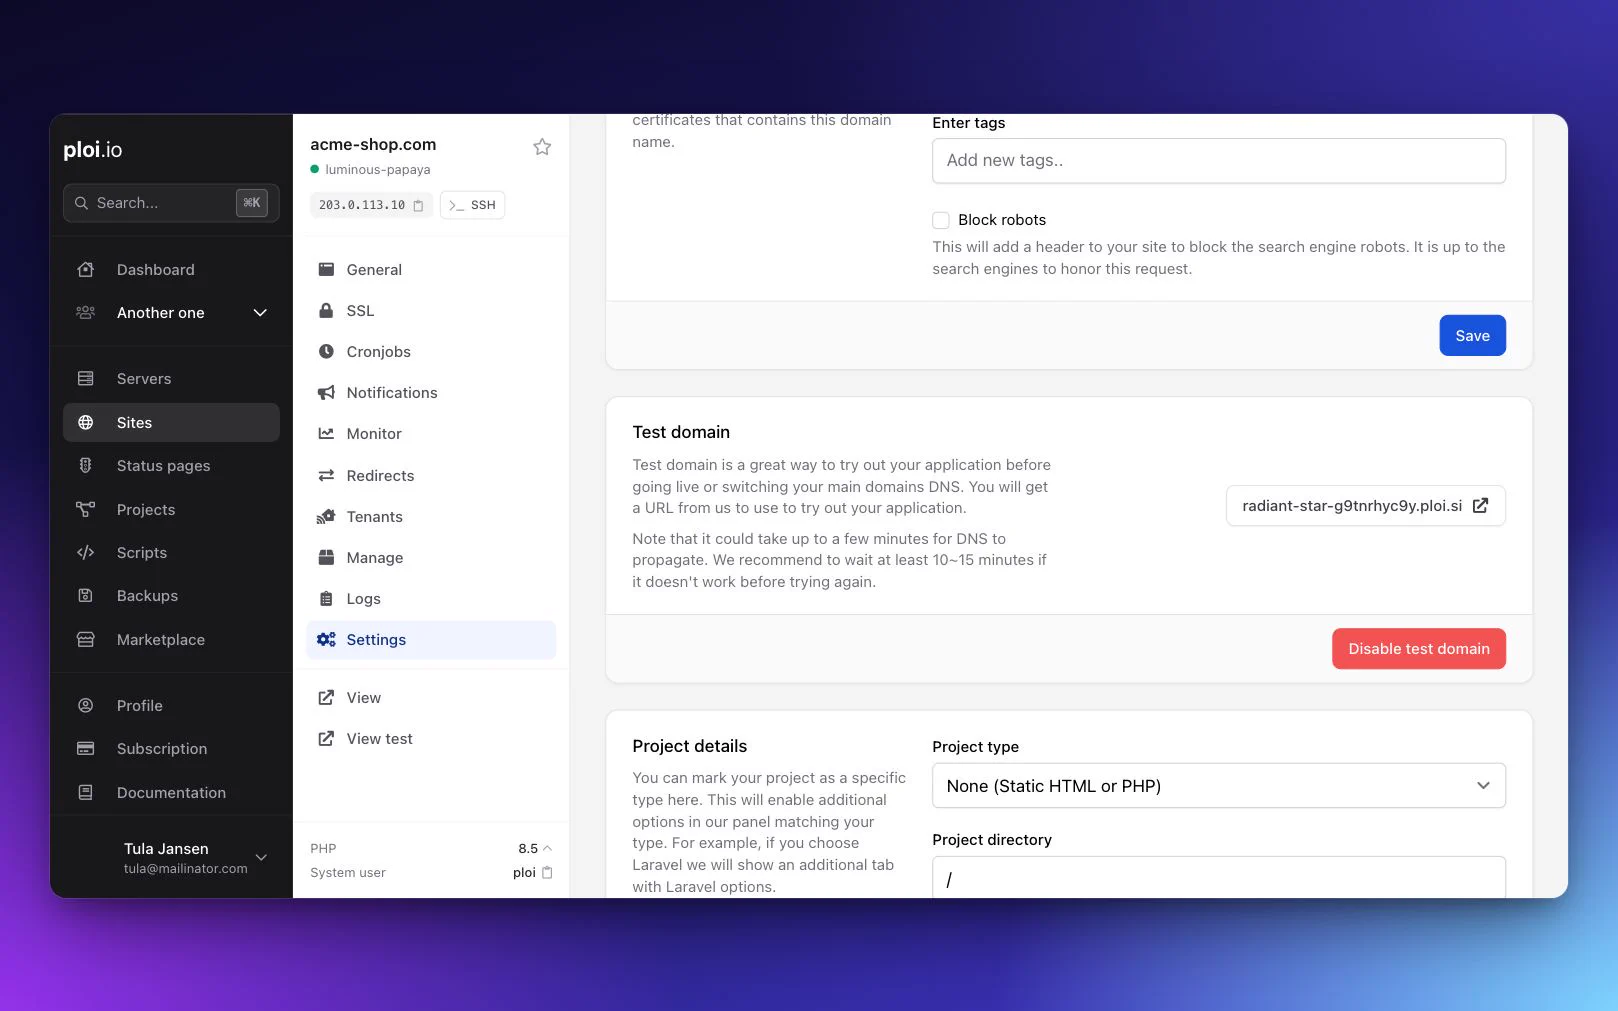Click the Monitor chart icon
1618x1011 pixels.
click(x=326, y=434)
